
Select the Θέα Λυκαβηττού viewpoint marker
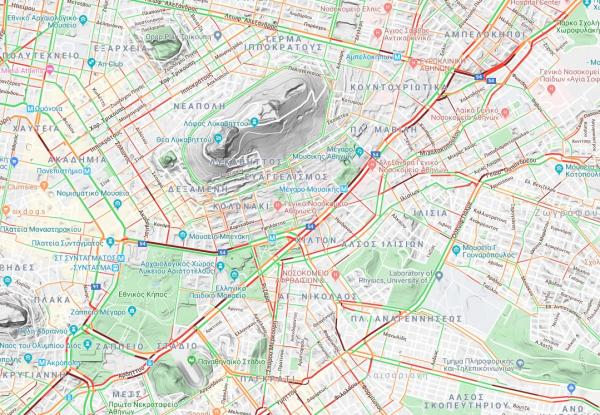click(x=218, y=138)
